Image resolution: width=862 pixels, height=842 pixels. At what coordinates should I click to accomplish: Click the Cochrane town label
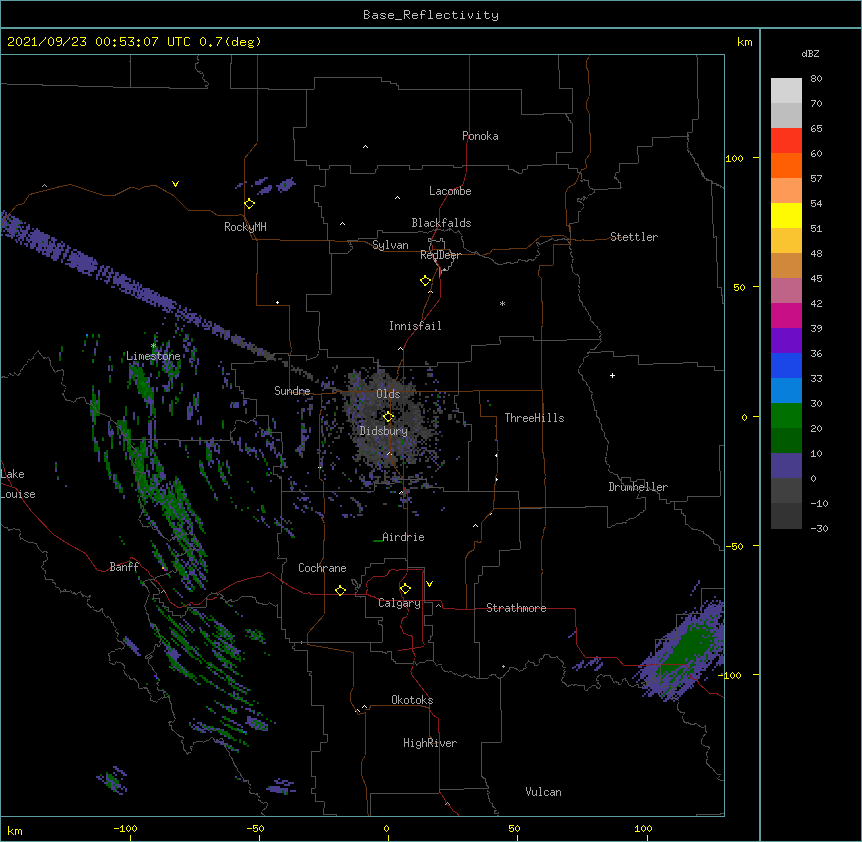pos(322,568)
